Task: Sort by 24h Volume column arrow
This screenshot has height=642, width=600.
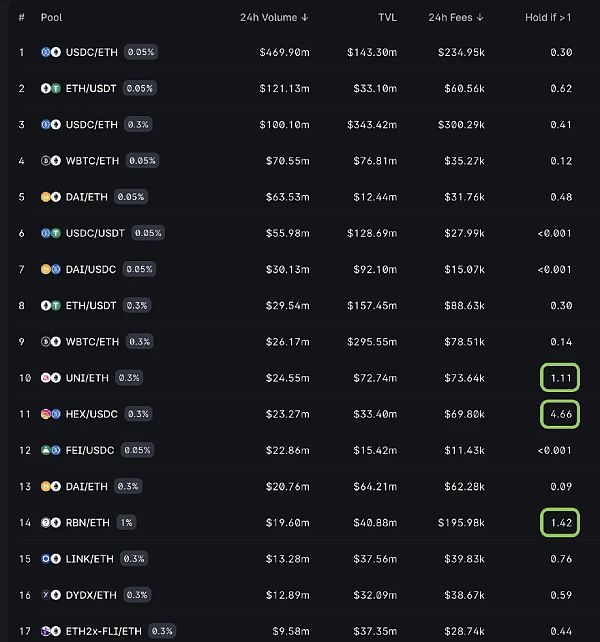Action: 305,17
